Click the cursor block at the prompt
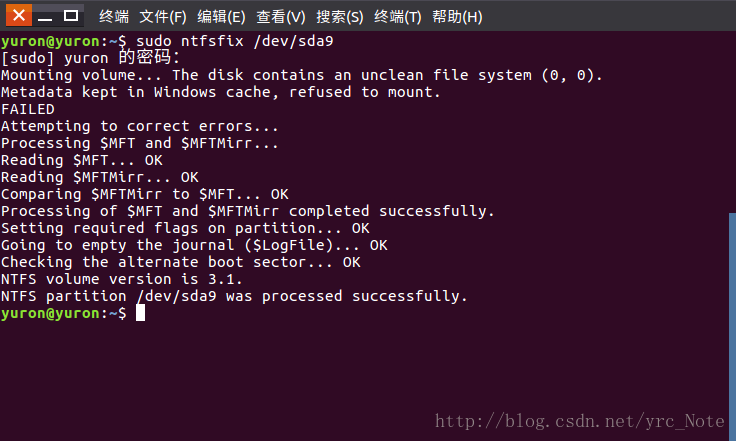Screen dimensions: 736x441 (140, 313)
